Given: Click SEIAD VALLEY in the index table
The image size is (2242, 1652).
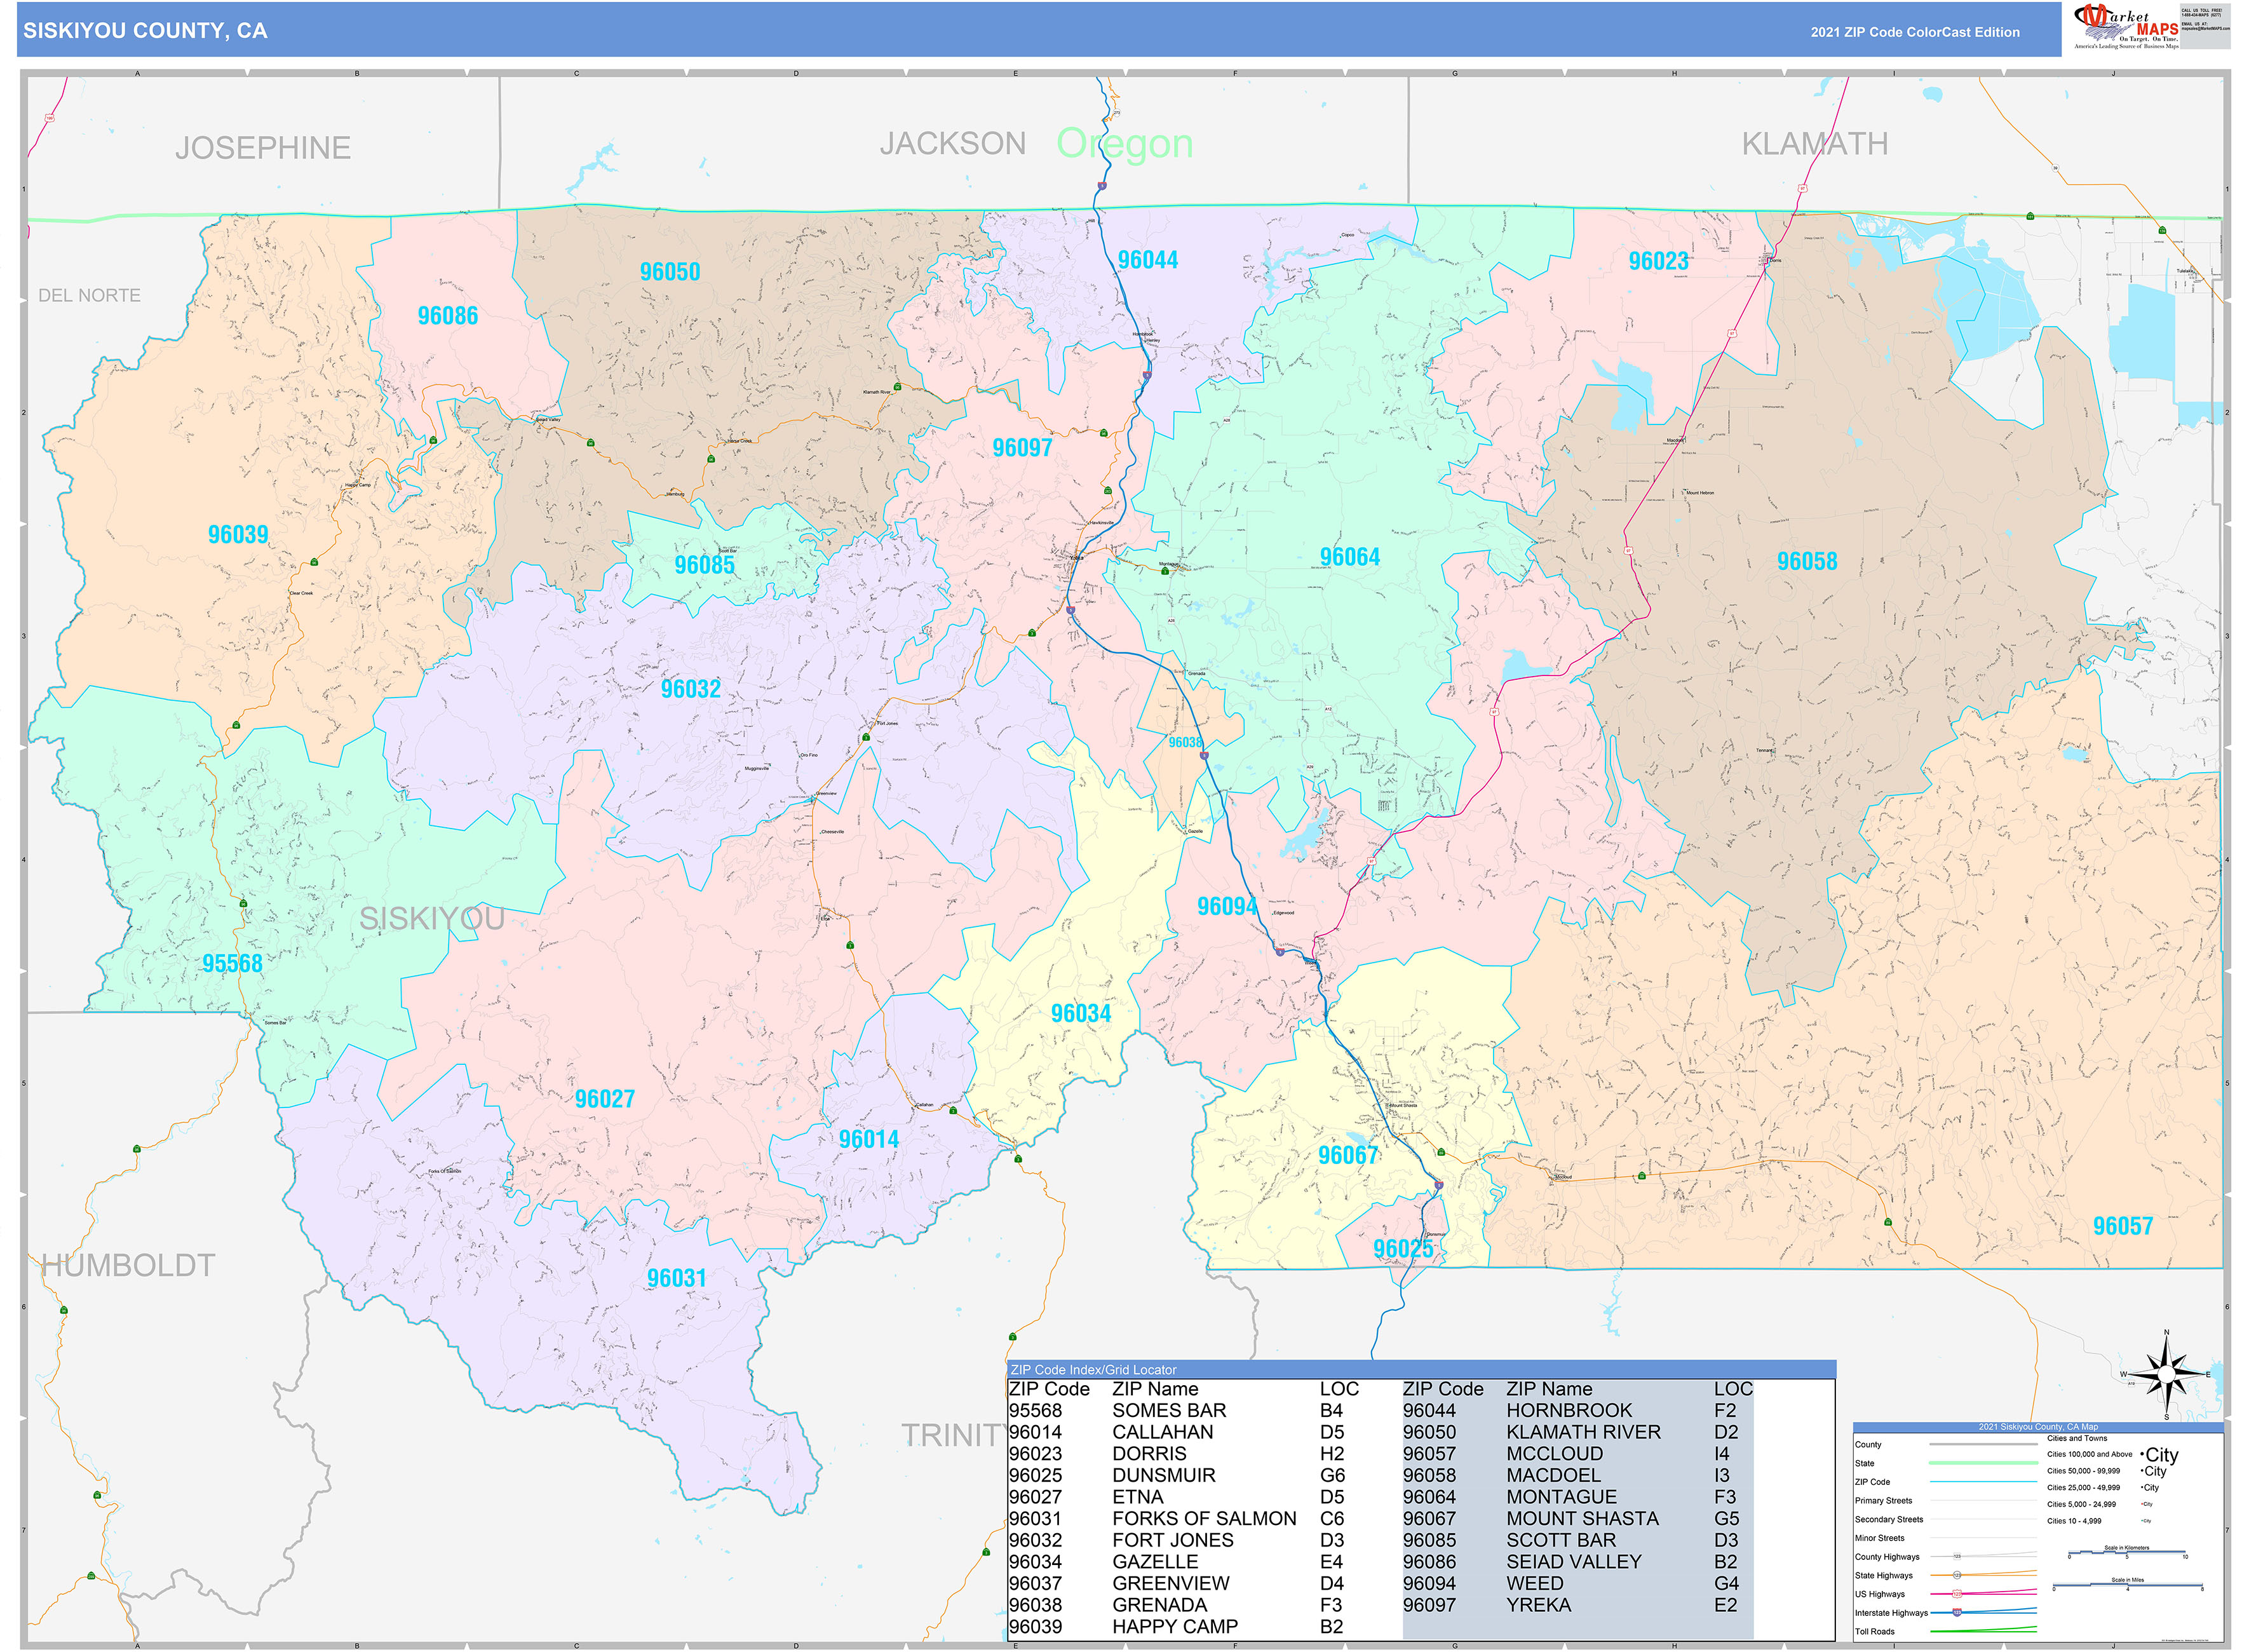Looking at the screenshot, I should pos(1574,1561).
